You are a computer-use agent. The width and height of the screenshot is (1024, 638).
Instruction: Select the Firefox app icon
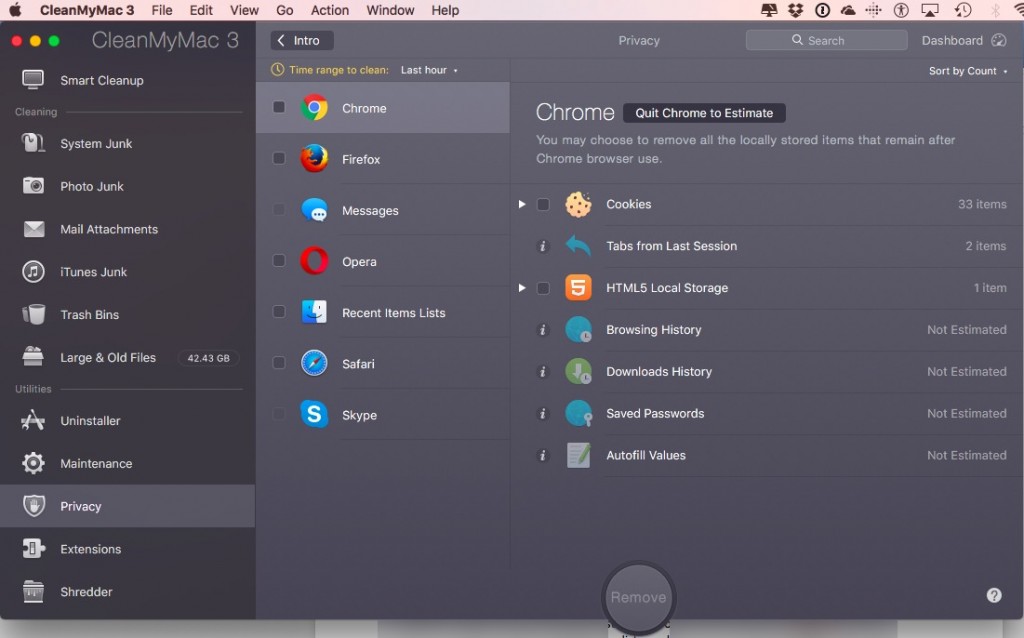[x=314, y=159]
